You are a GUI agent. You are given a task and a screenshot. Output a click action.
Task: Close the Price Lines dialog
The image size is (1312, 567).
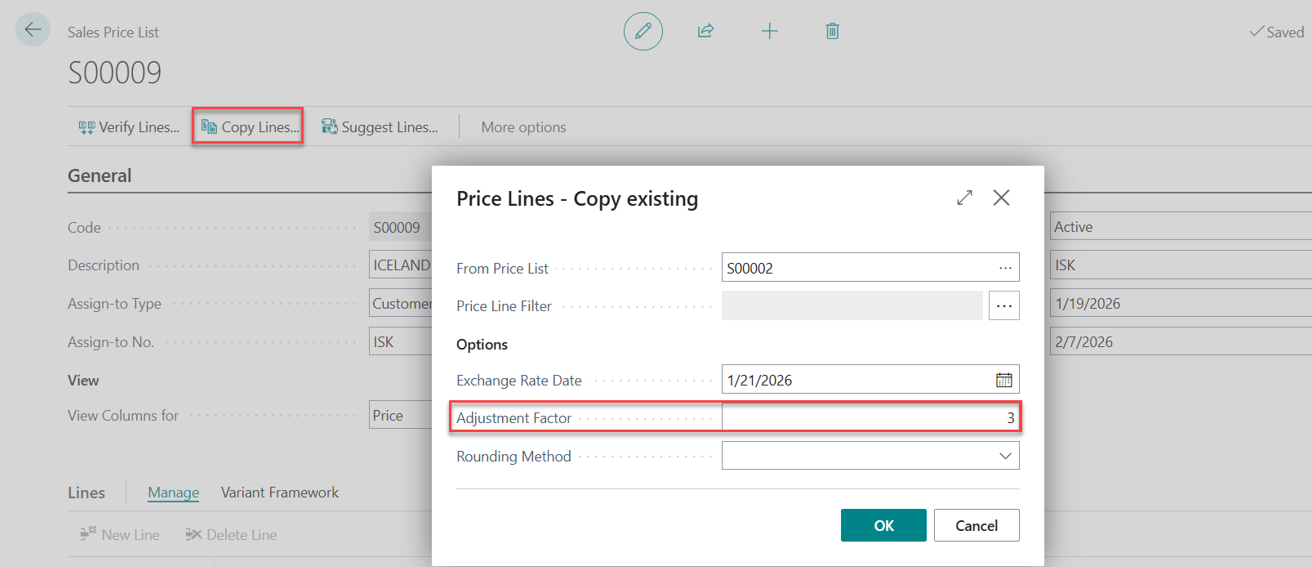click(x=1001, y=198)
